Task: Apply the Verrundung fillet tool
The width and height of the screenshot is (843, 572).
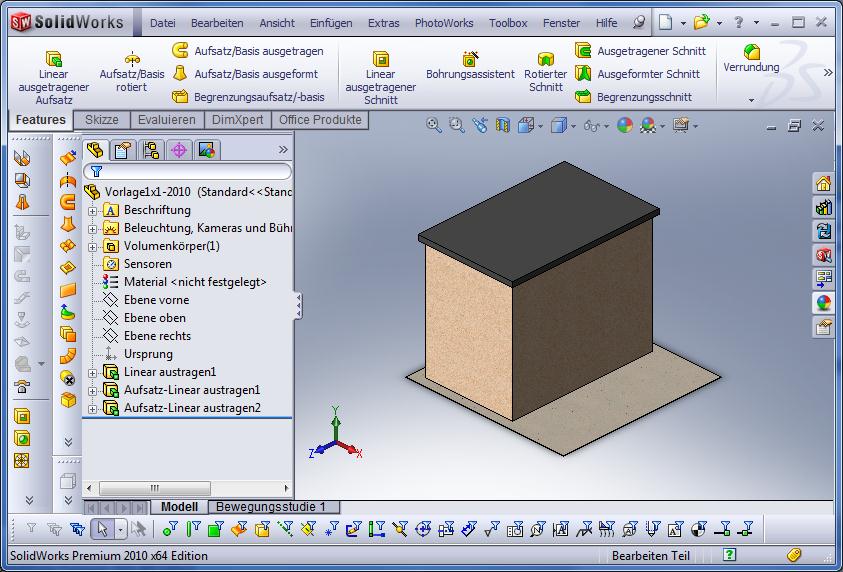Action: click(x=751, y=59)
